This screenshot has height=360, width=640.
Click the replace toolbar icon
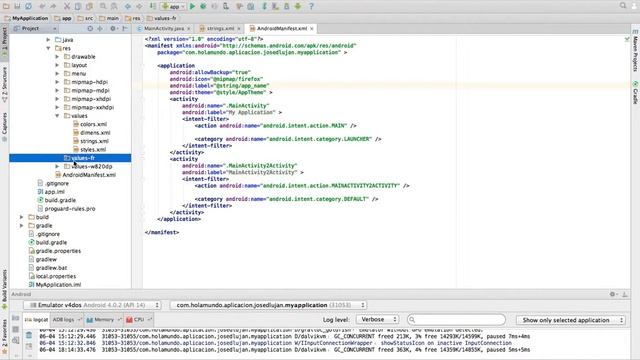(114, 6)
